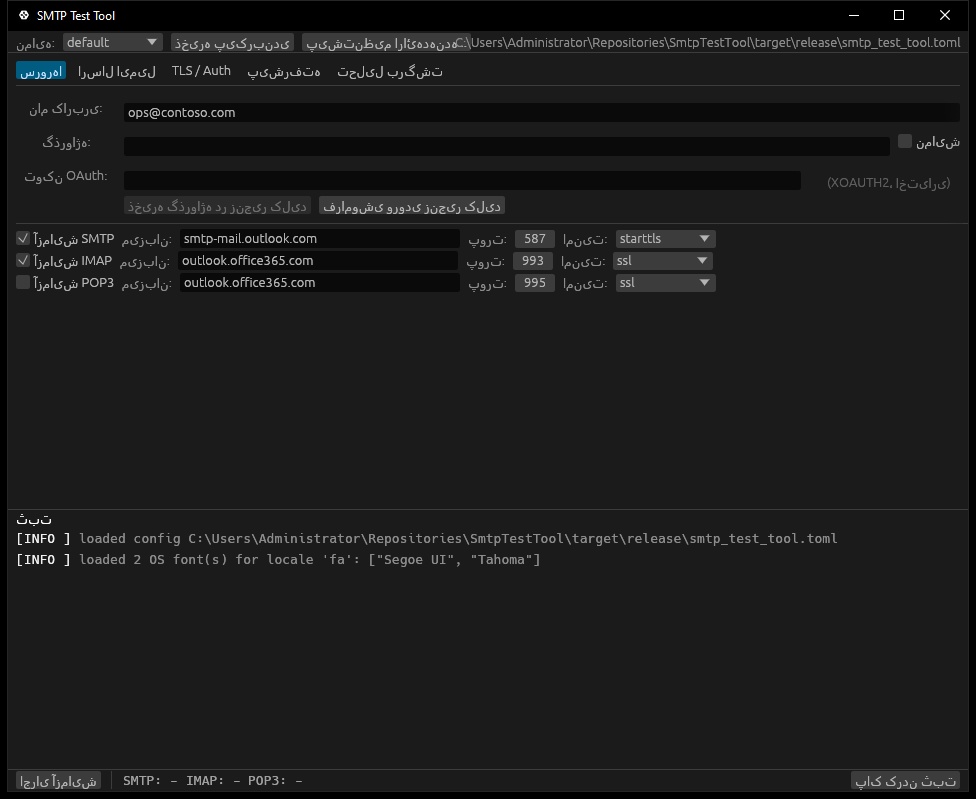The height and width of the screenshot is (799, 976).
Task: Close the SMTP Test Tool window
Action: 945,16
